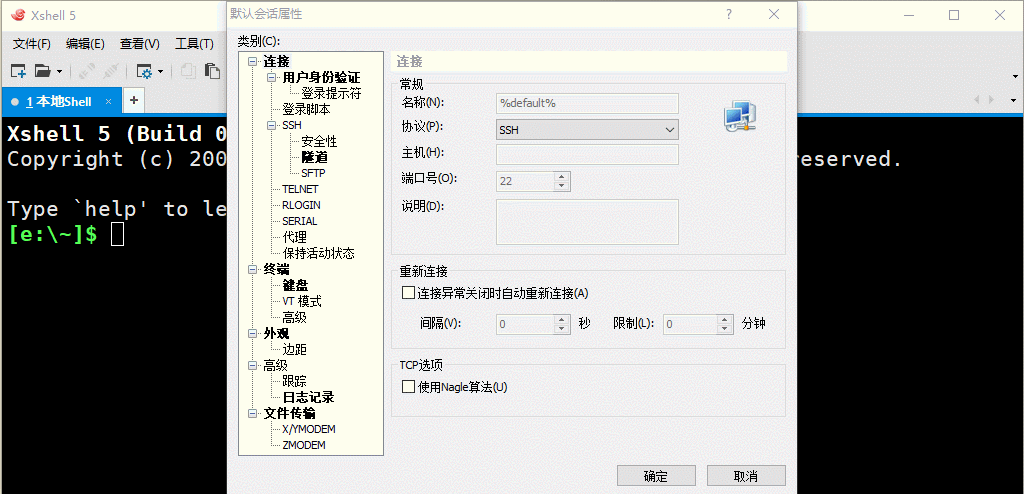Click the 名称 %default% field
The width and height of the screenshot is (1024, 494).
coord(587,103)
